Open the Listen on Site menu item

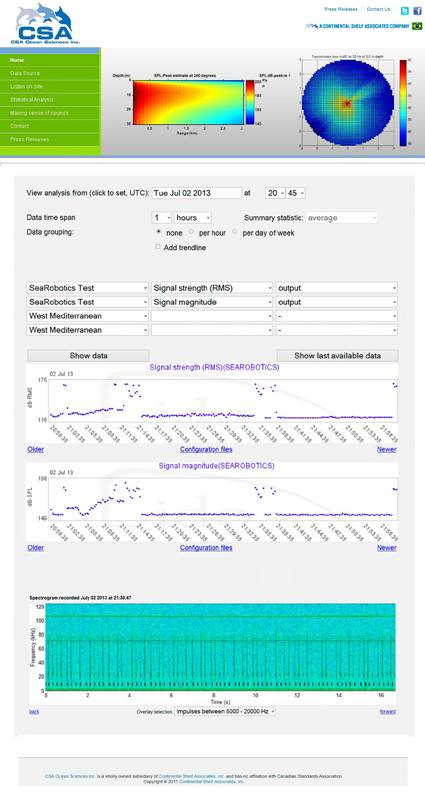50,87
